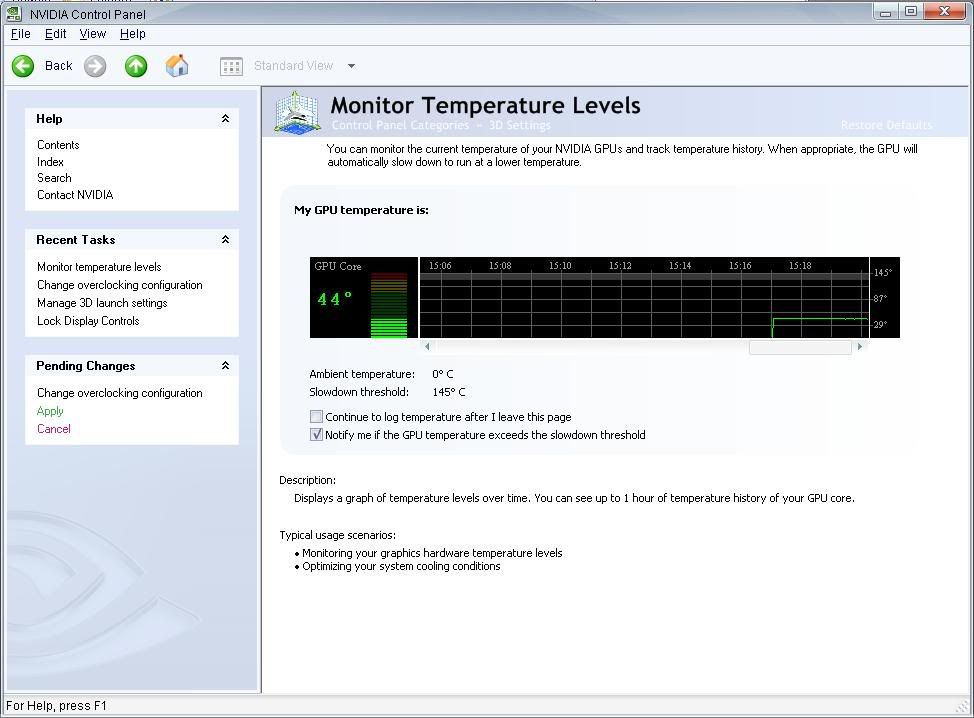Screen dimensions: 974x718
Task: Go to the Home icon in toolbar
Action: coord(177,65)
